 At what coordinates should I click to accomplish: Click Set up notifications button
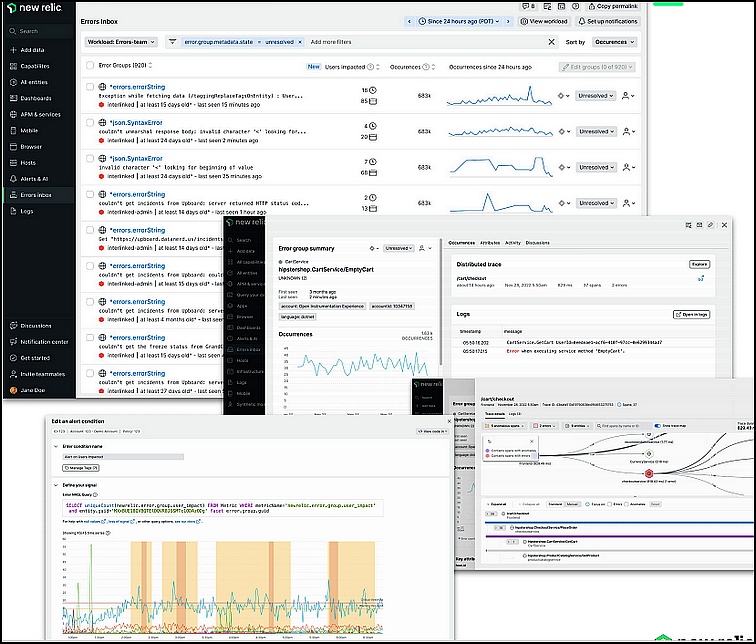pyautogui.click(x=608, y=21)
